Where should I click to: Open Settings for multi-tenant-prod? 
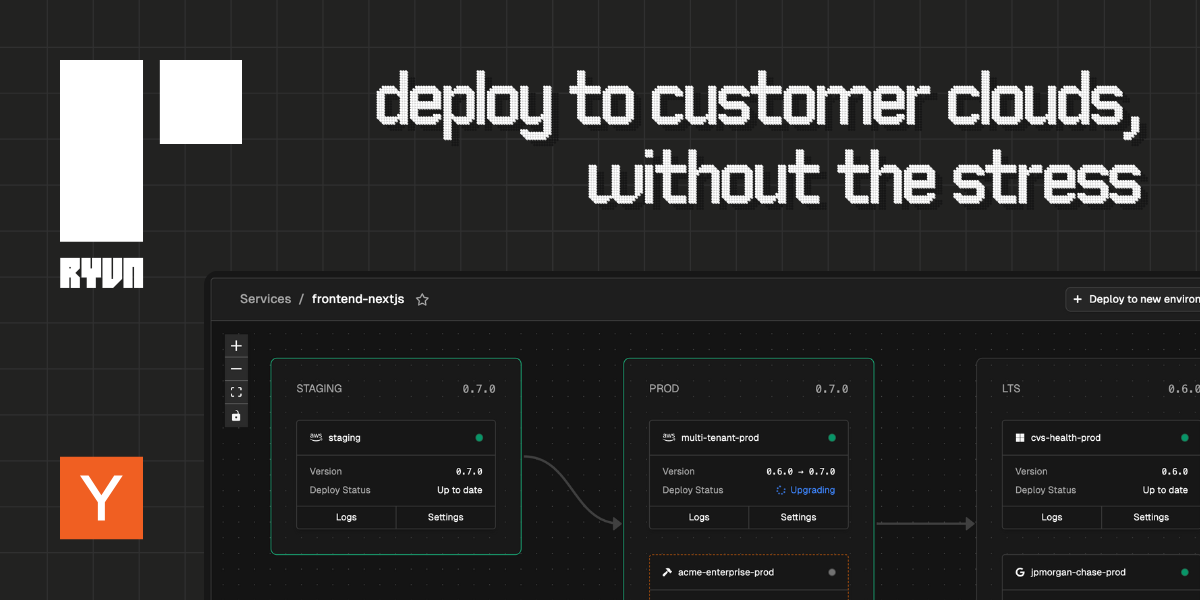click(798, 517)
